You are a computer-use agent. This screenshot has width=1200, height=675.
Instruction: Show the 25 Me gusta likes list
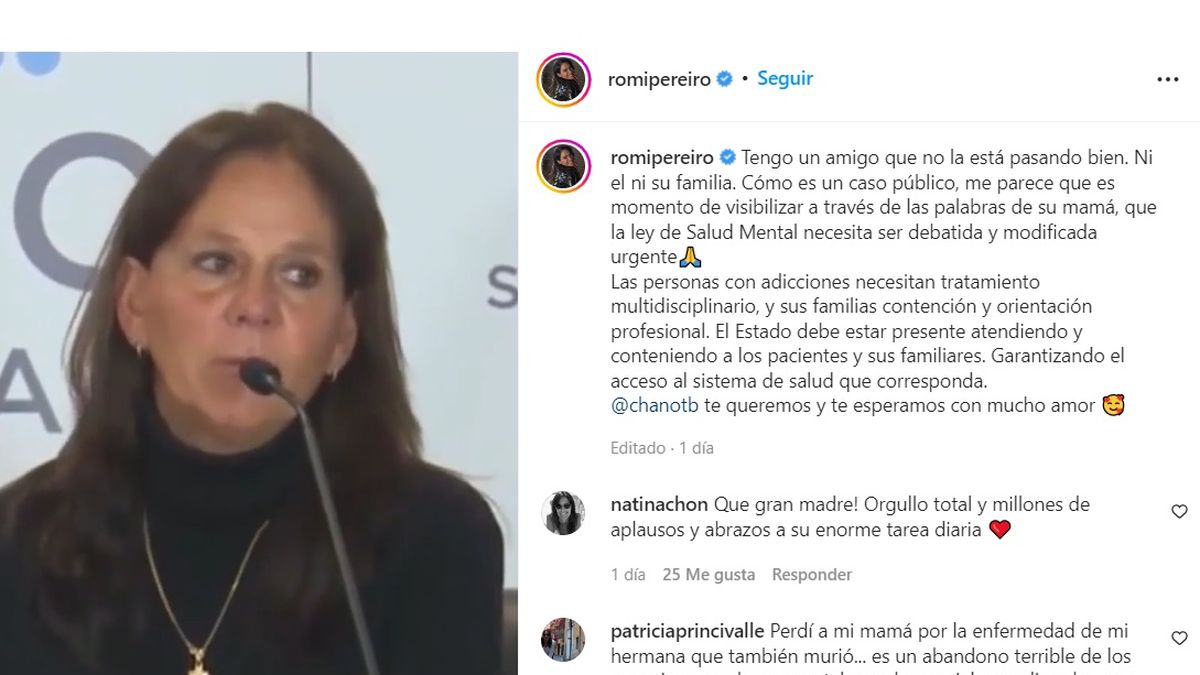click(709, 575)
